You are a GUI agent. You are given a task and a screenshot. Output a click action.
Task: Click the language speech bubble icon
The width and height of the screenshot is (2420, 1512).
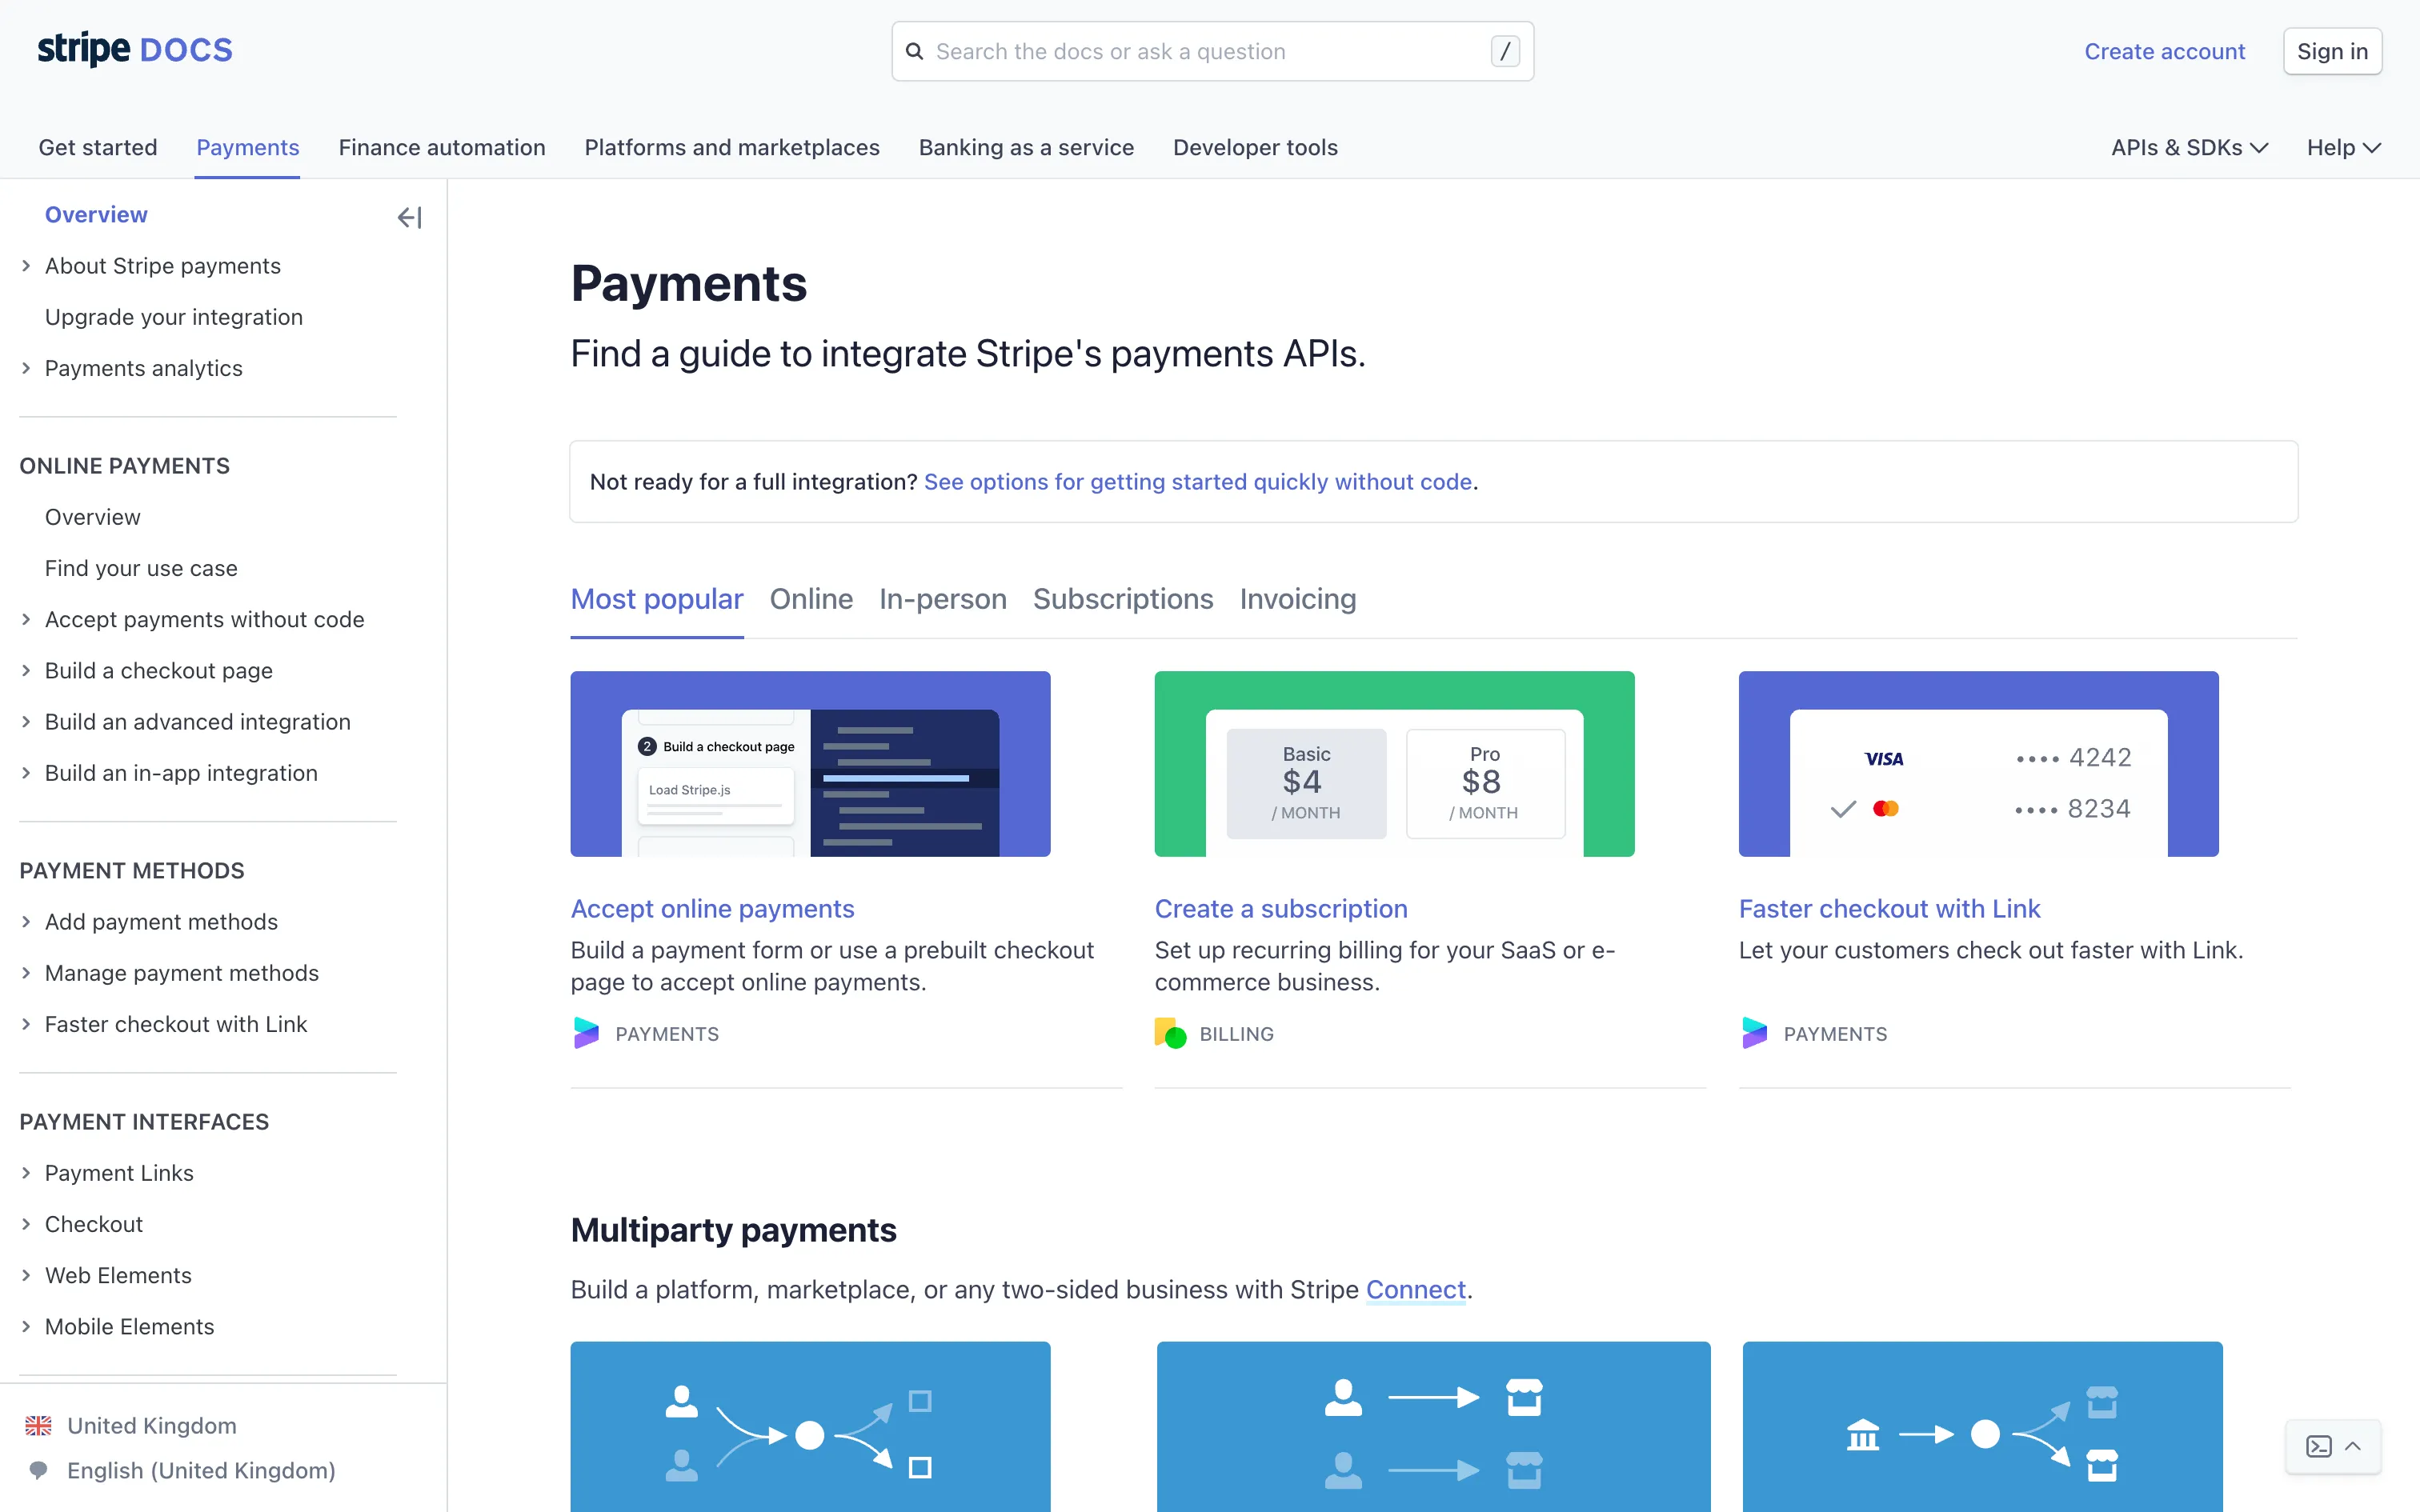[x=38, y=1470]
